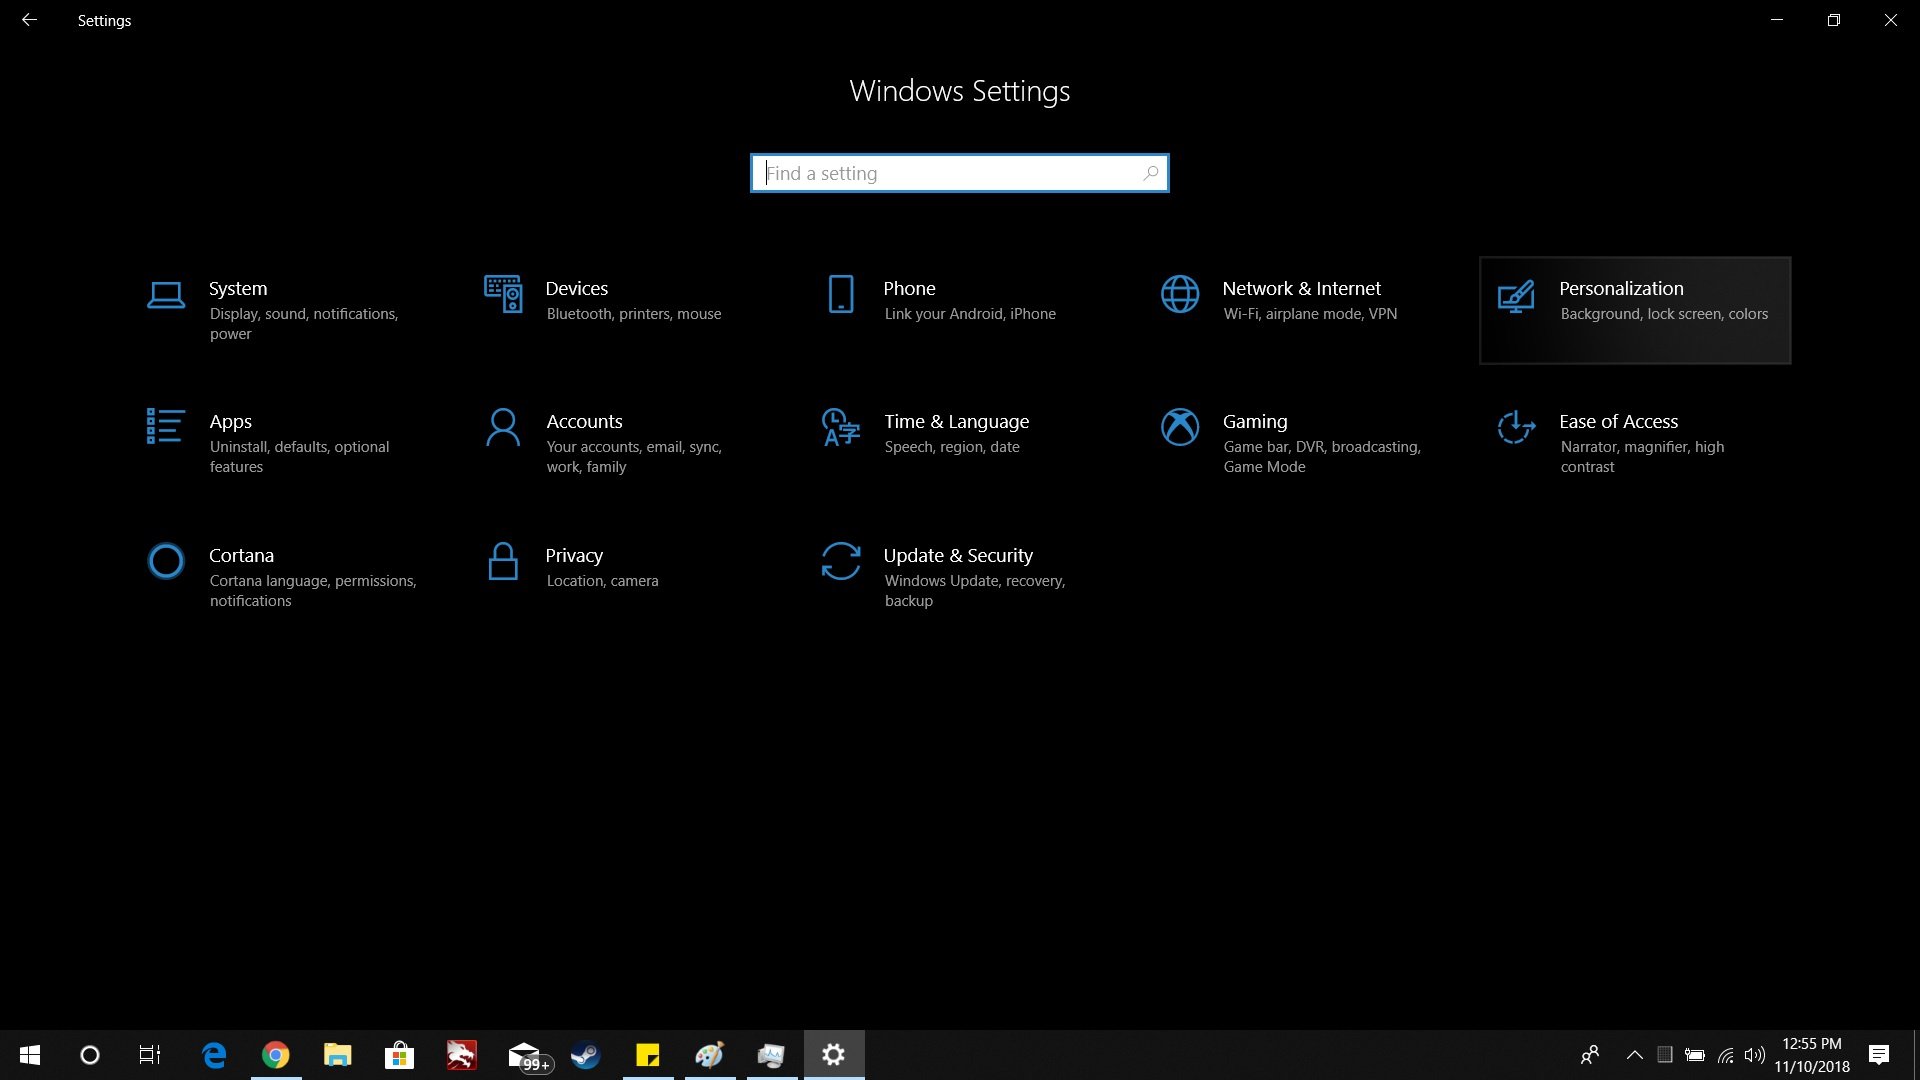The image size is (1920, 1080).
Task: Click 'Wi-Fi, airplane mode, VPN' description
Action: [1310, 314]
